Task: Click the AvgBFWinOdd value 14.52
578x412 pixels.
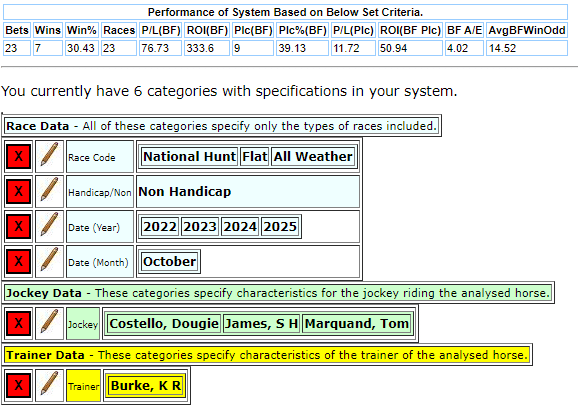Action: click(527, 48)
